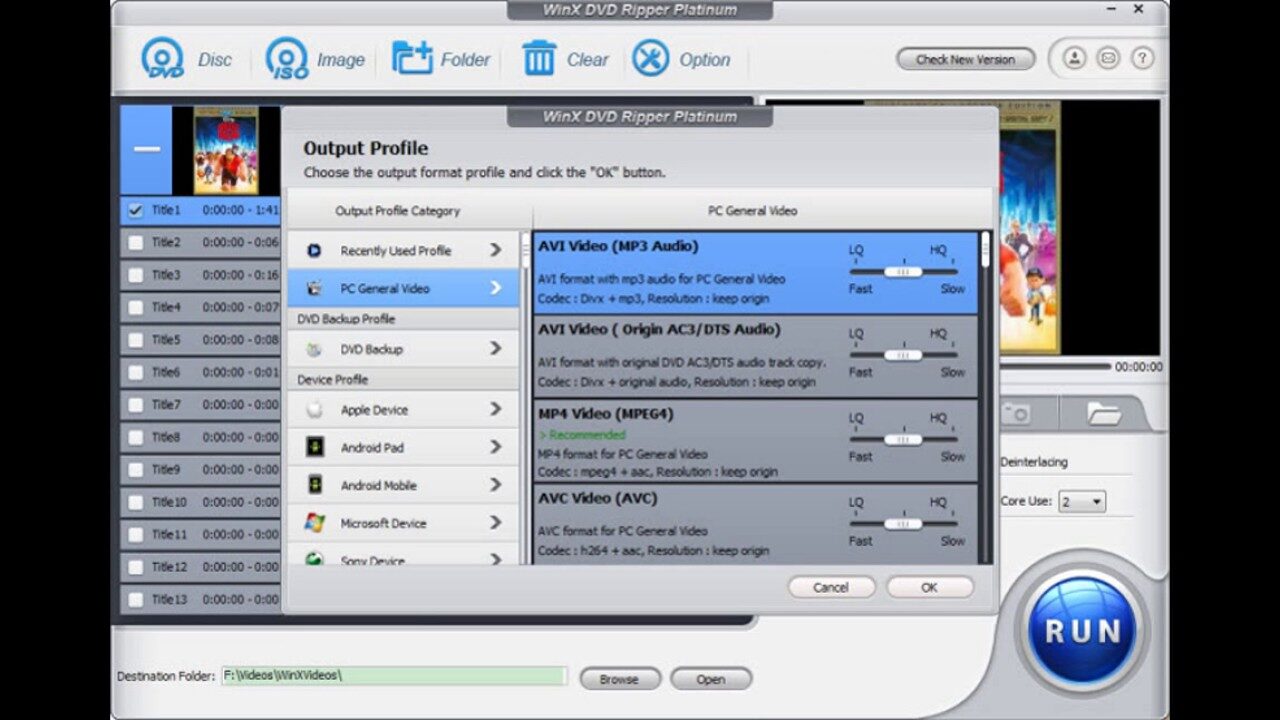Click the user account icon
Viewport: 1280px width, 720px height.
(1074, 58)
